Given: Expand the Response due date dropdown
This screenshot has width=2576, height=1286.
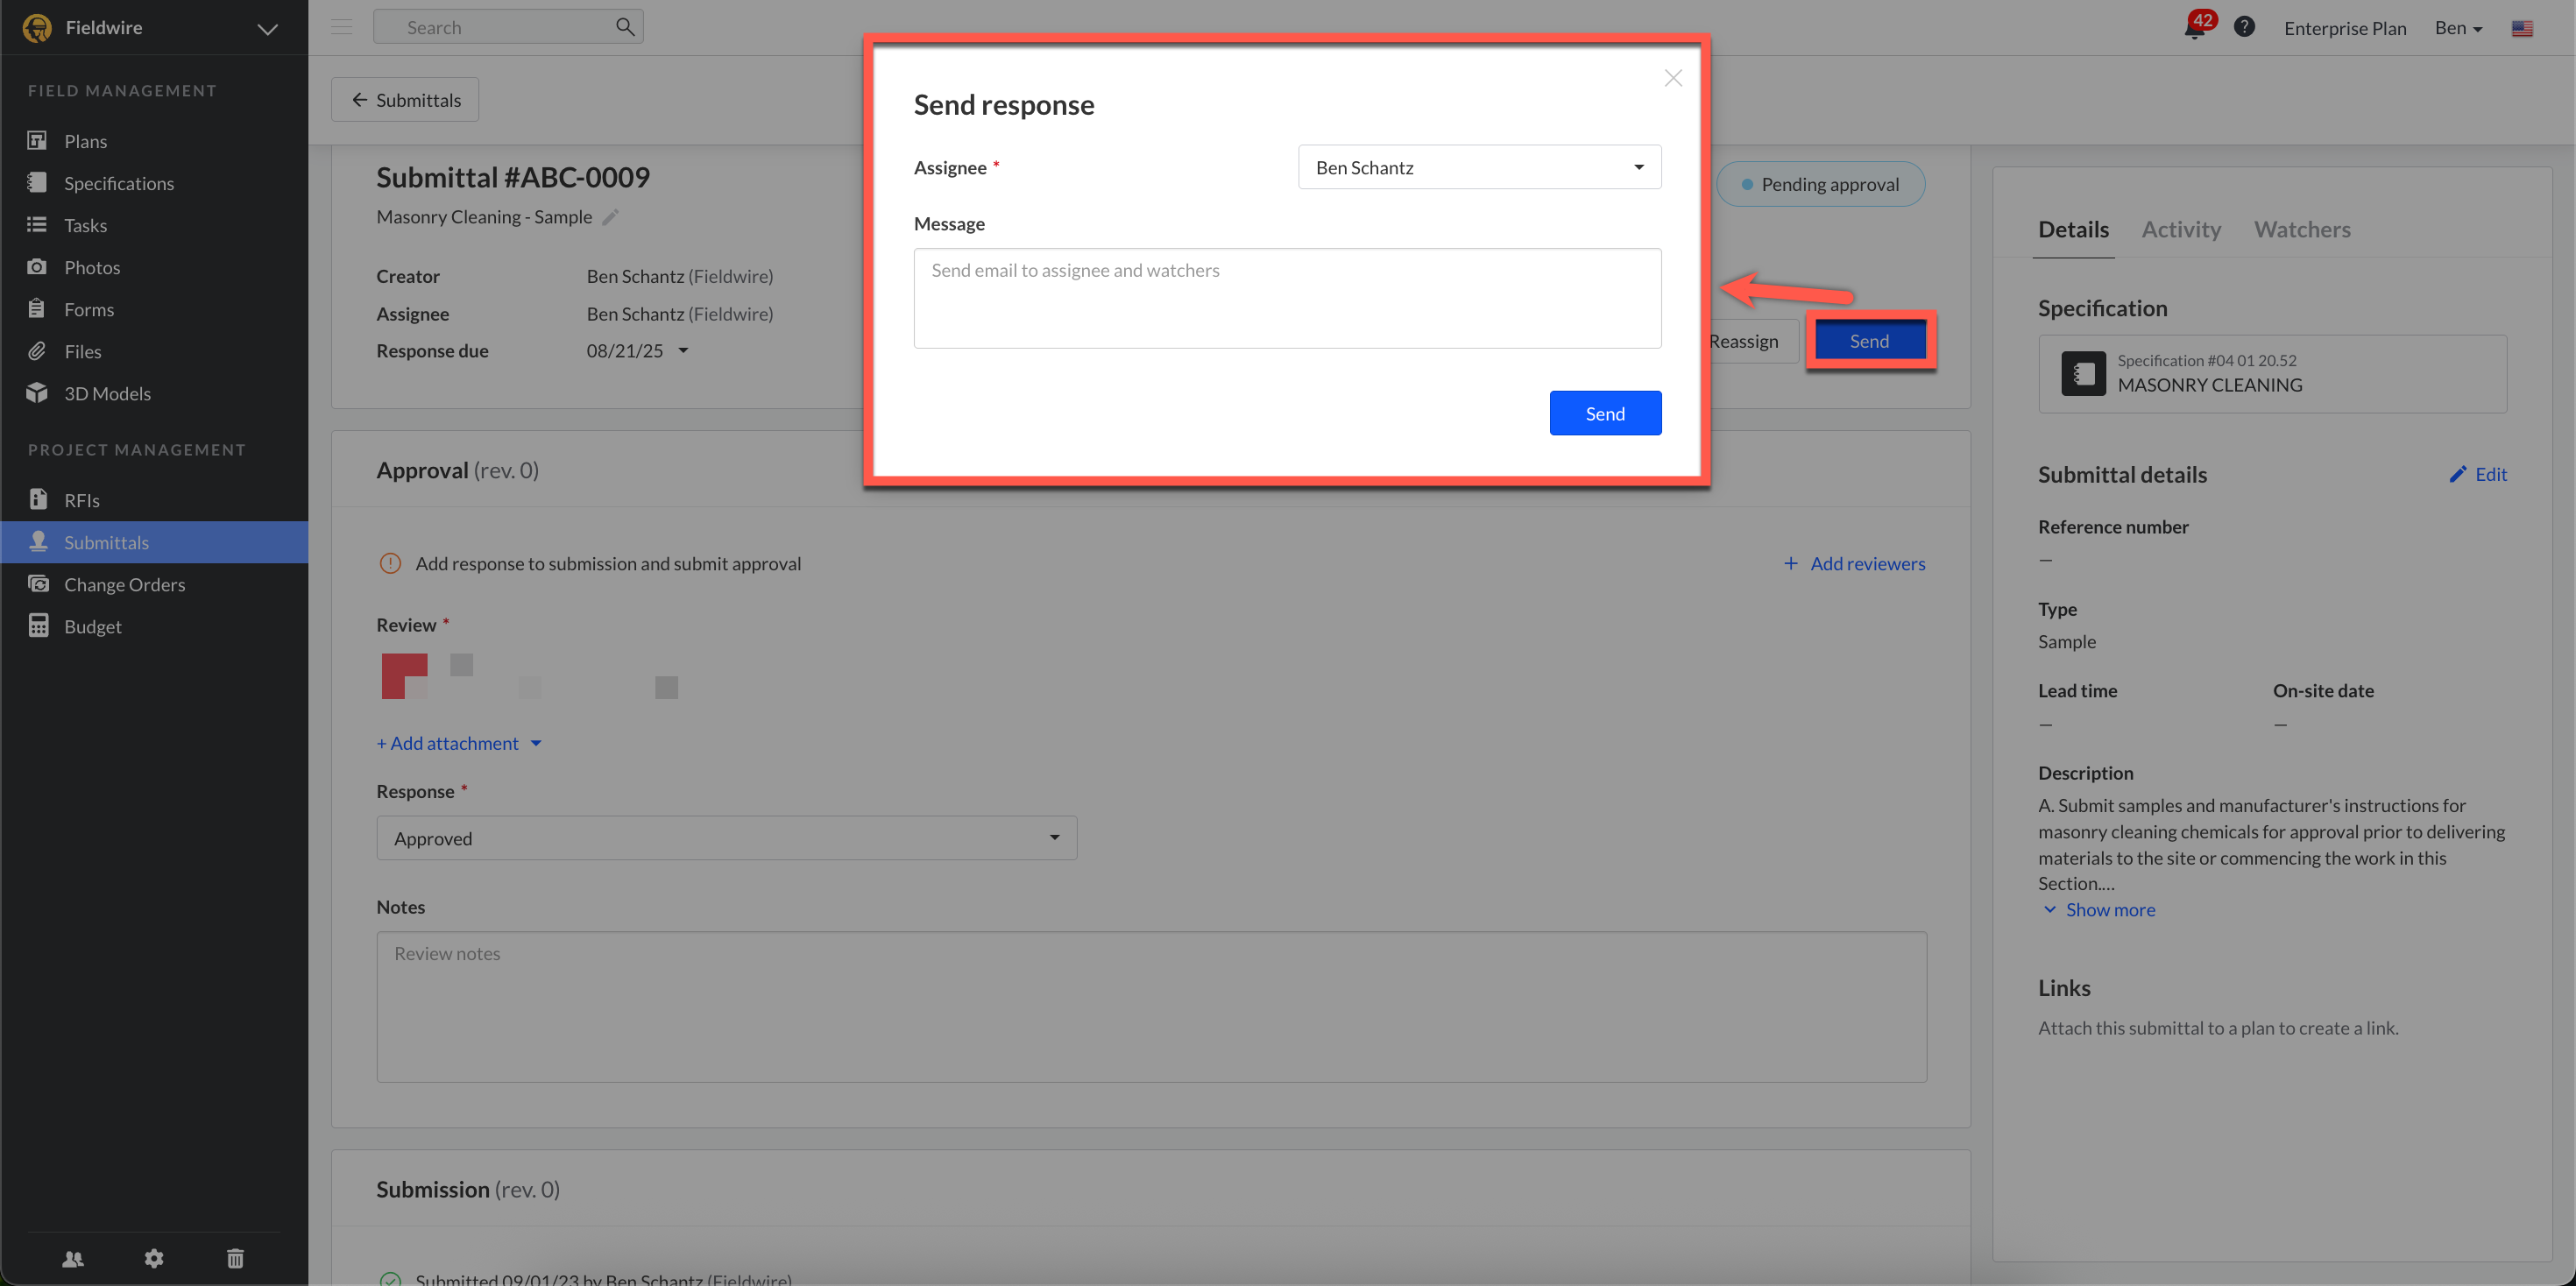Looking at the screenshot, I should click(683, 350).
